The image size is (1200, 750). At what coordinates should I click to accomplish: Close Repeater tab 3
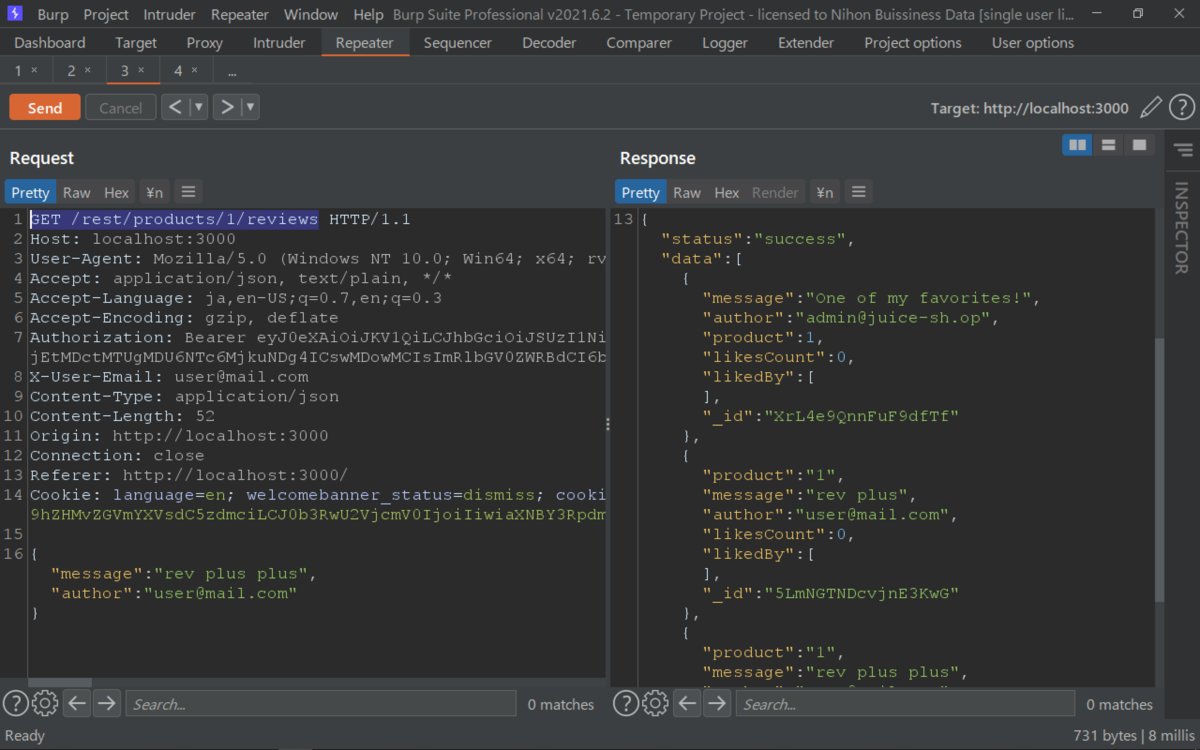(x=140, y=70)
